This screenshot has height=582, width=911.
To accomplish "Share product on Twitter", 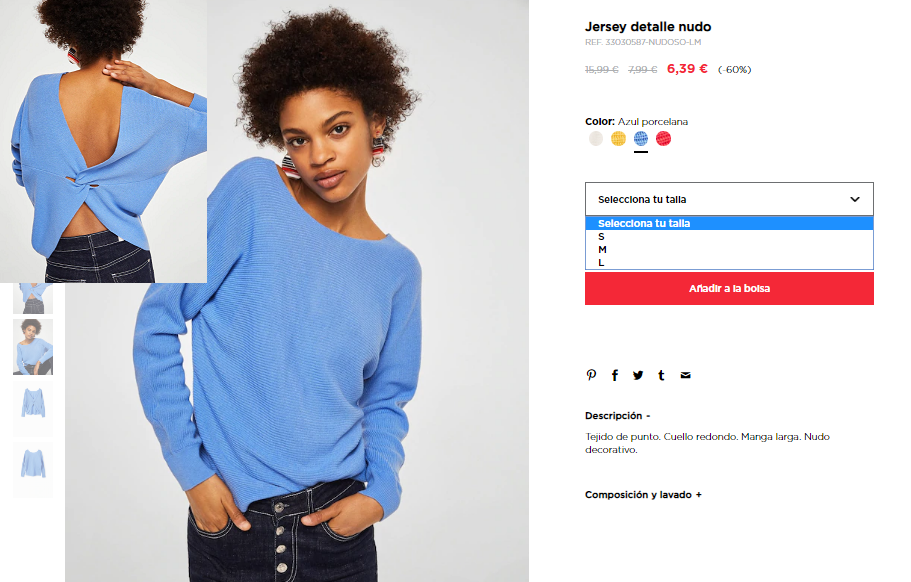I will pos(638,375).
